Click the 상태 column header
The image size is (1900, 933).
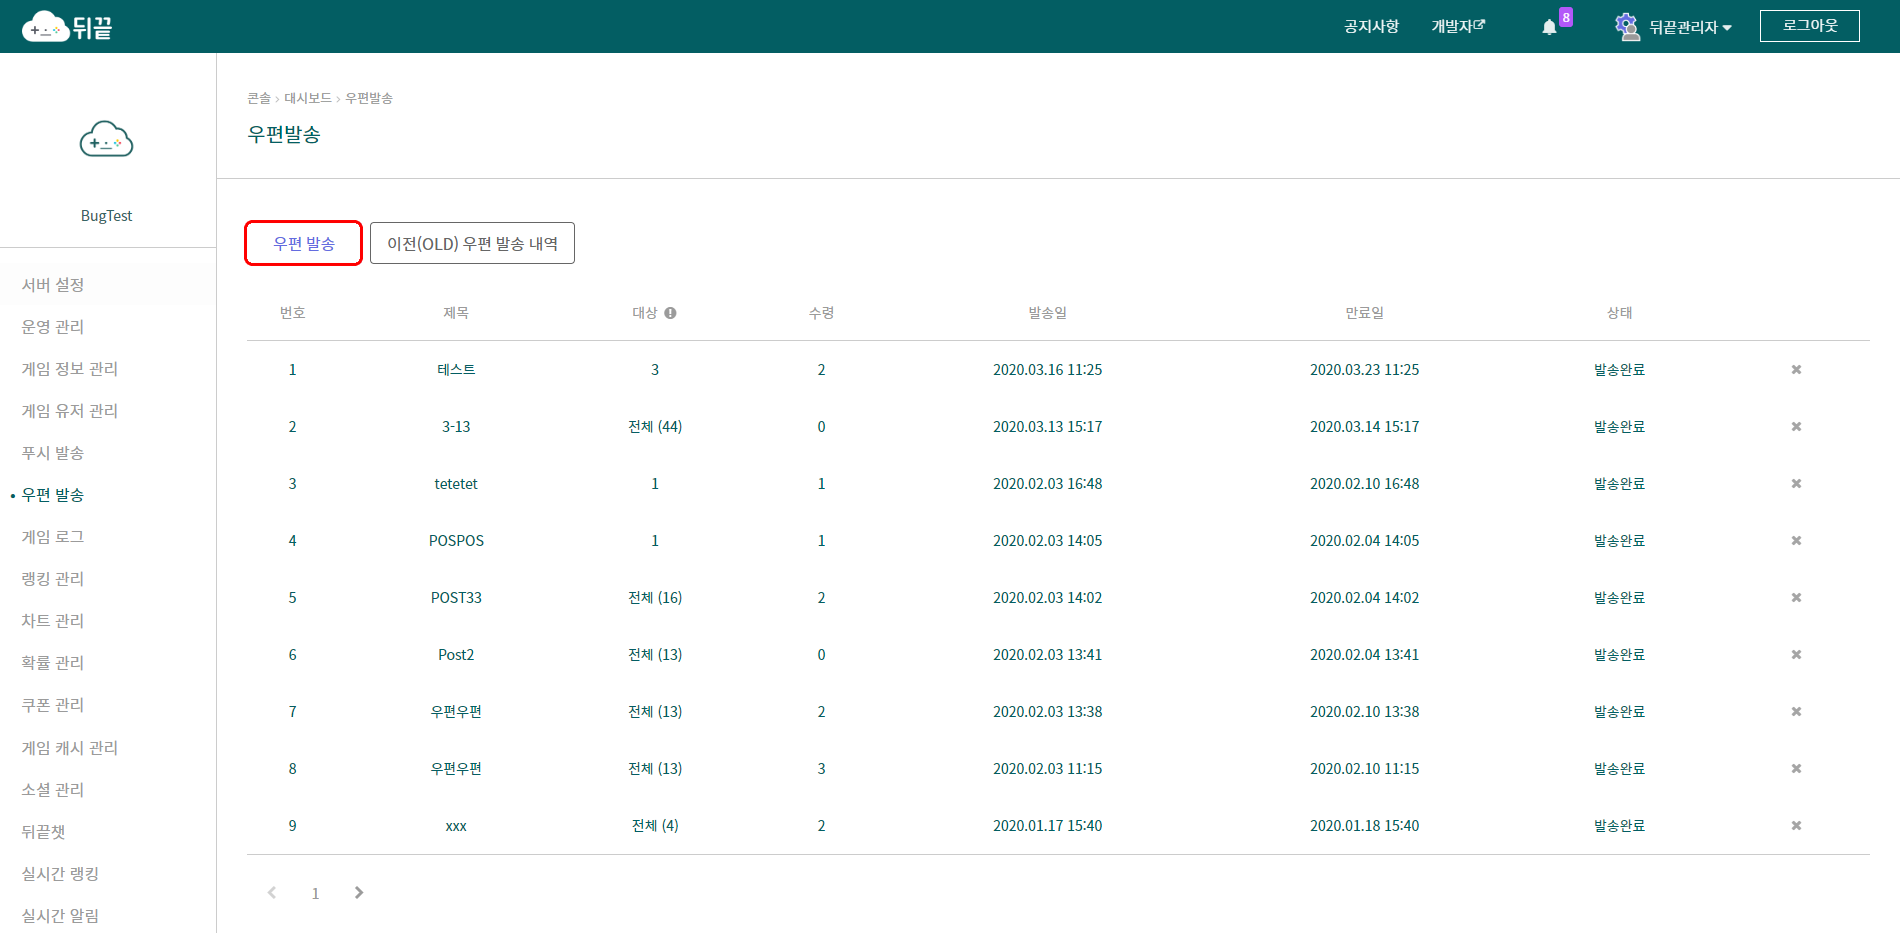(x=1619, y=313)
